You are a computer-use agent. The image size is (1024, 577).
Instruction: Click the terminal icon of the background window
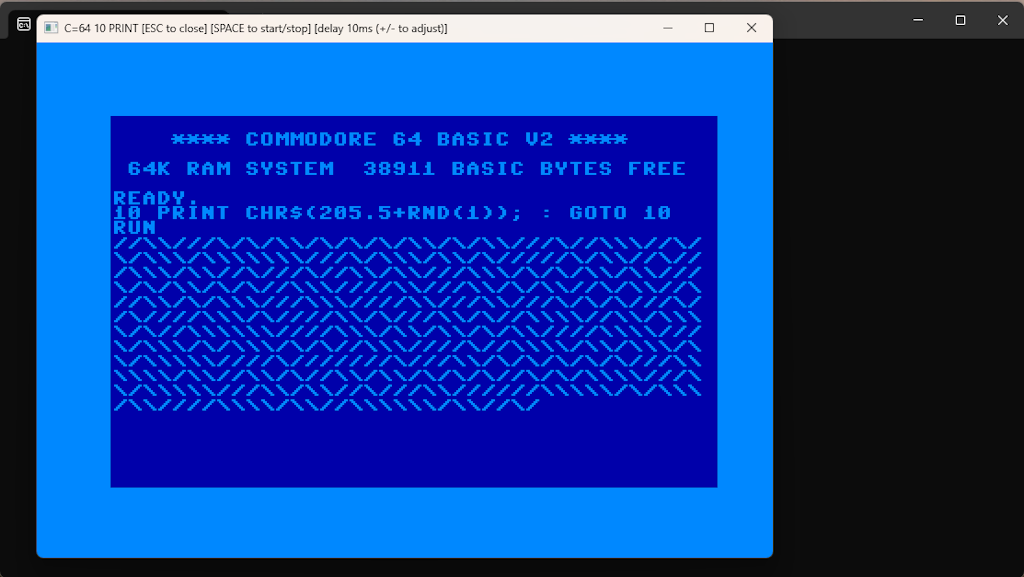24,25
